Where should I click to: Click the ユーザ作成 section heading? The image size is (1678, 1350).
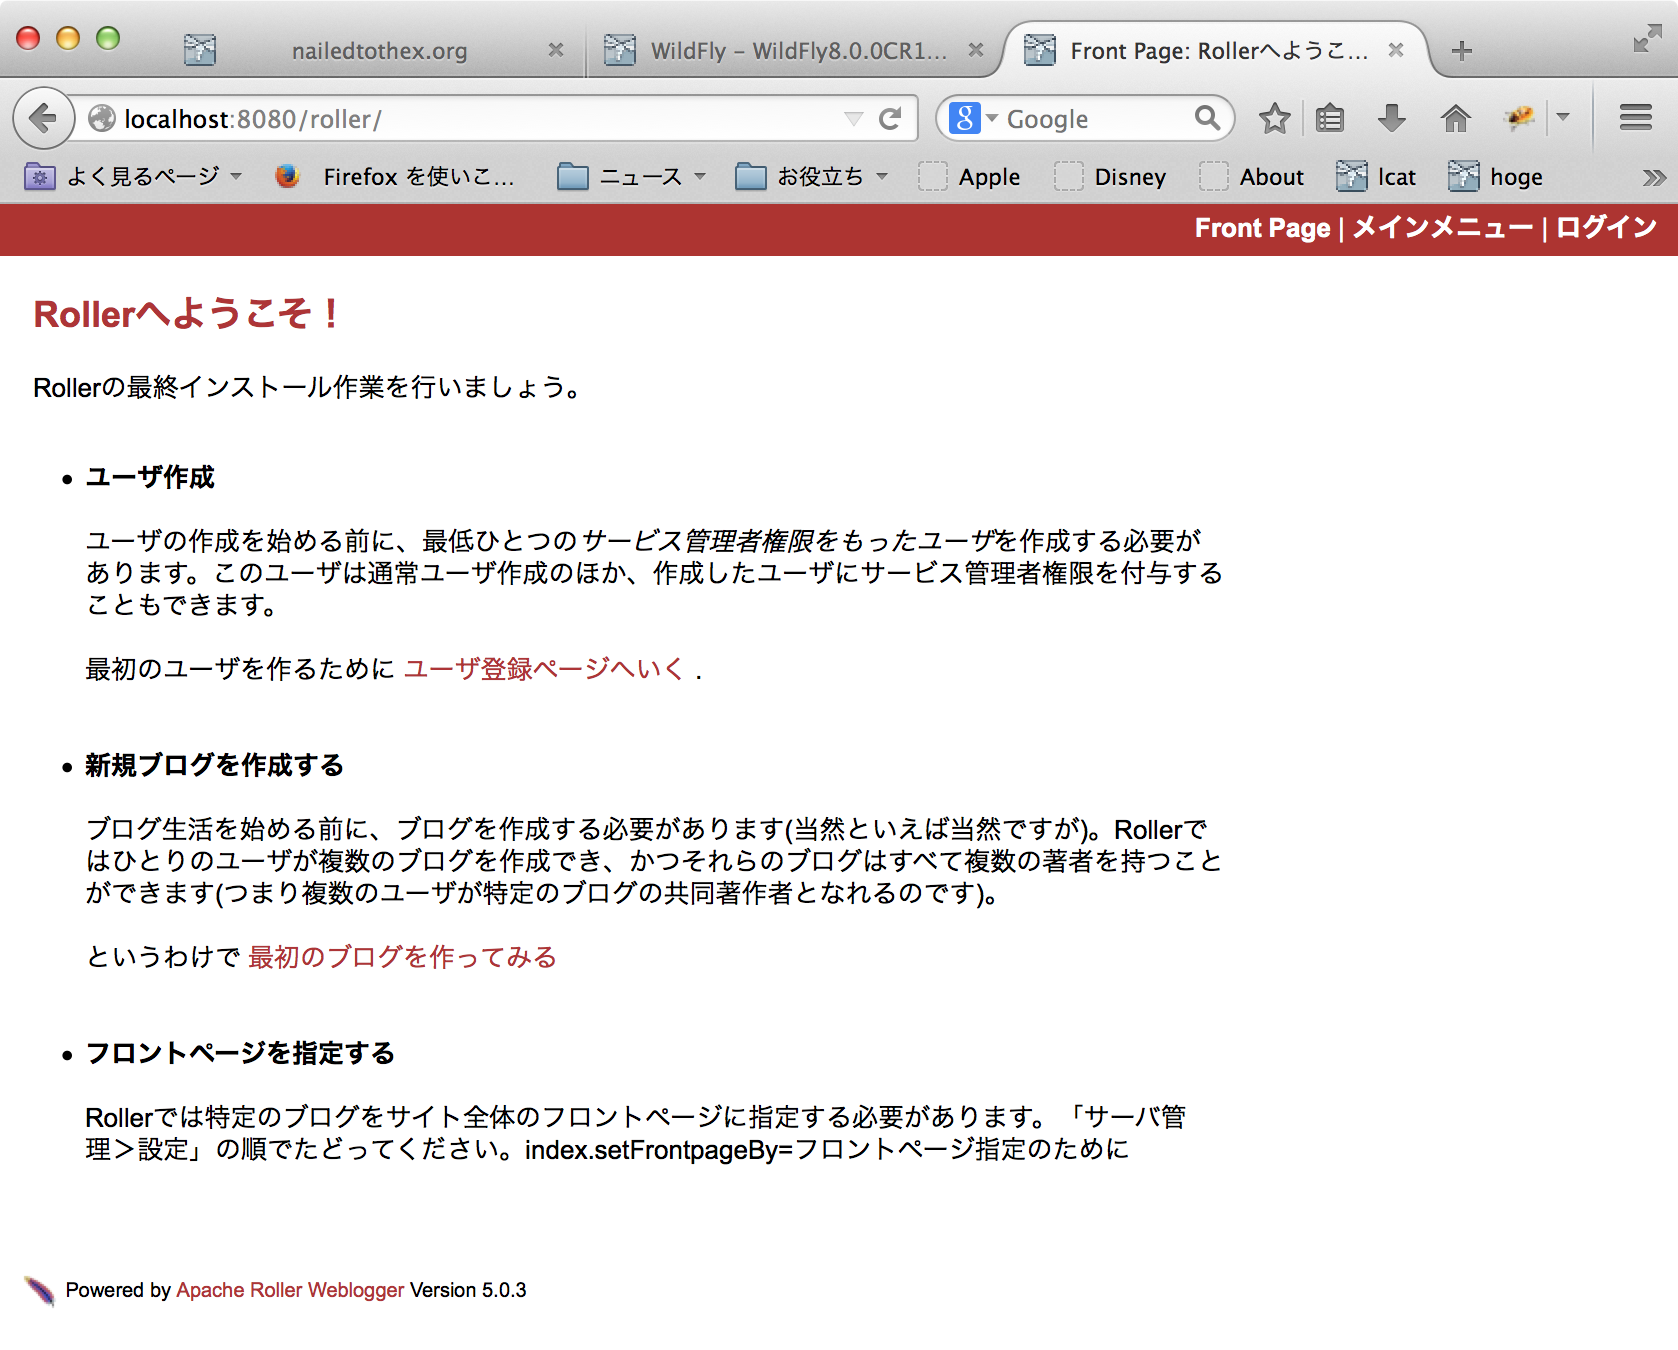tap(150, 477)
